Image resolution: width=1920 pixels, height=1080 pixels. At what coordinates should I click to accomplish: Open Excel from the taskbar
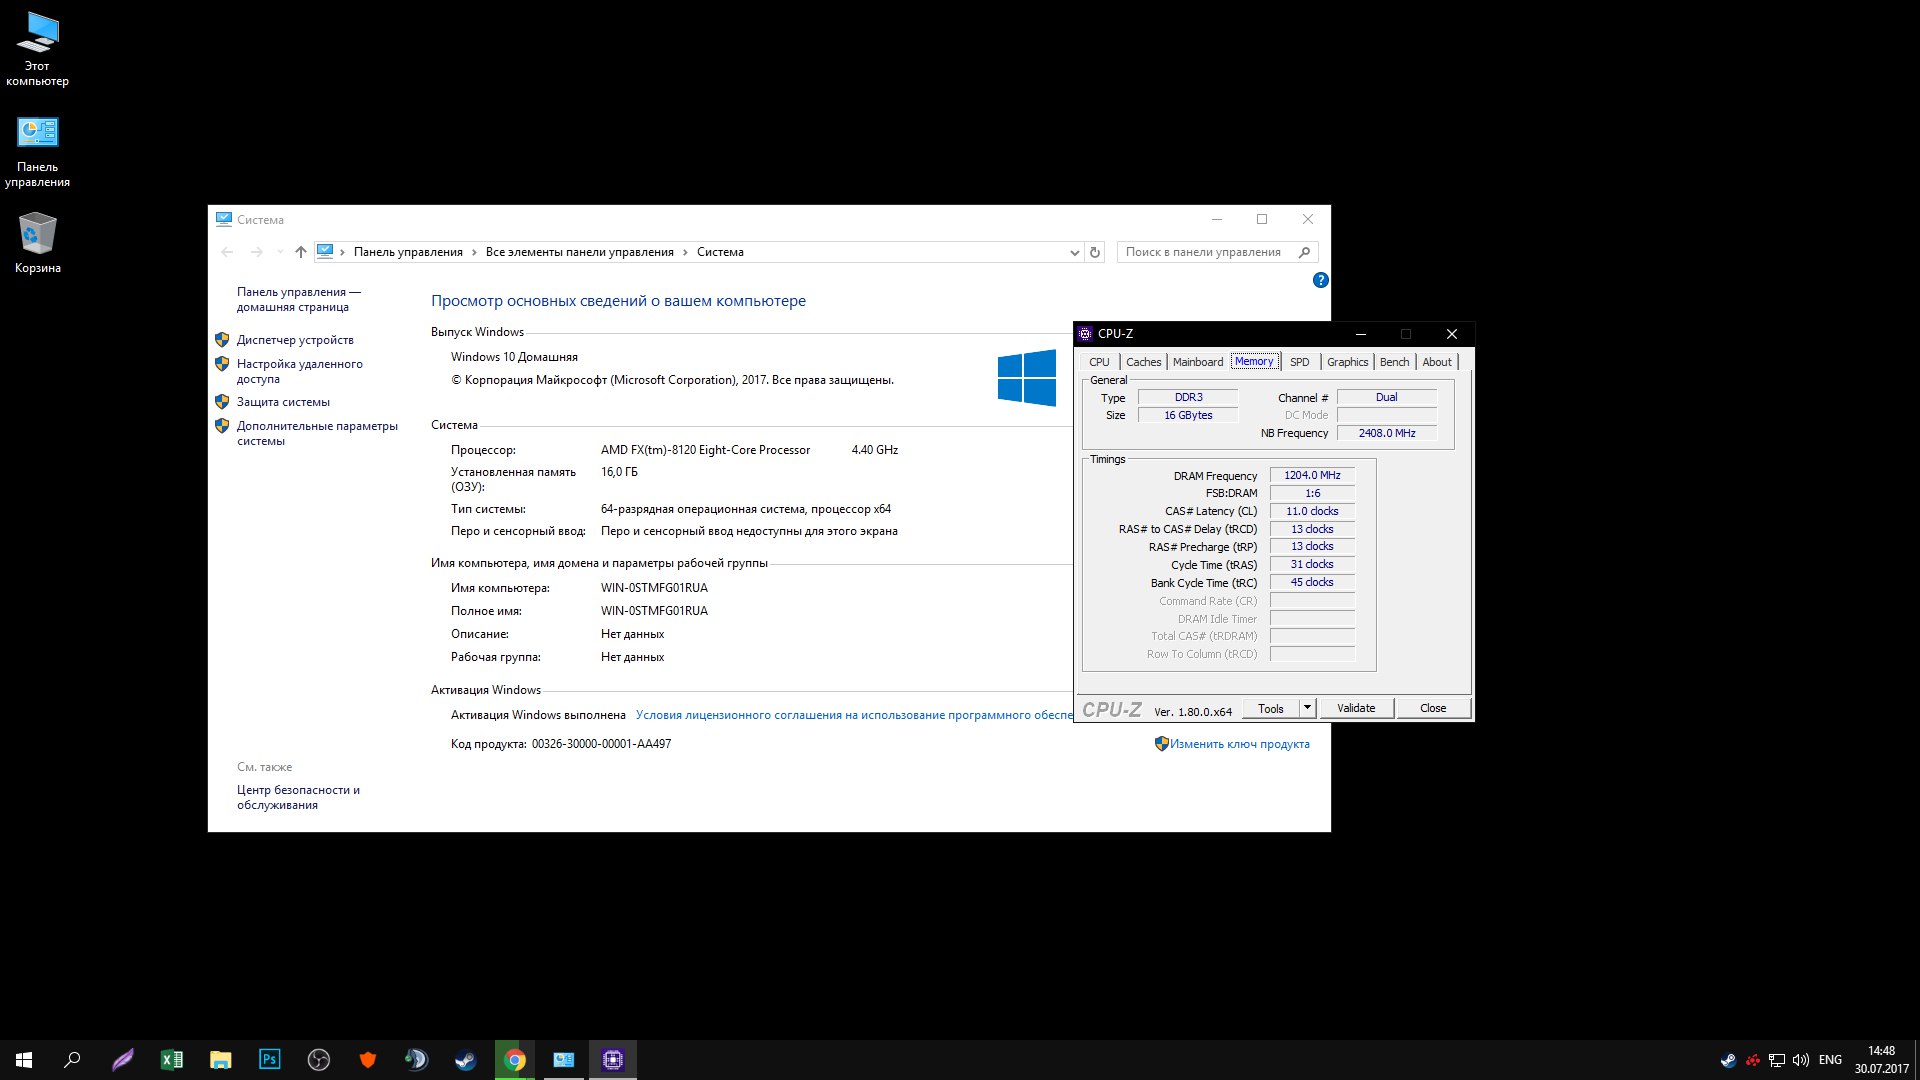172,1060
